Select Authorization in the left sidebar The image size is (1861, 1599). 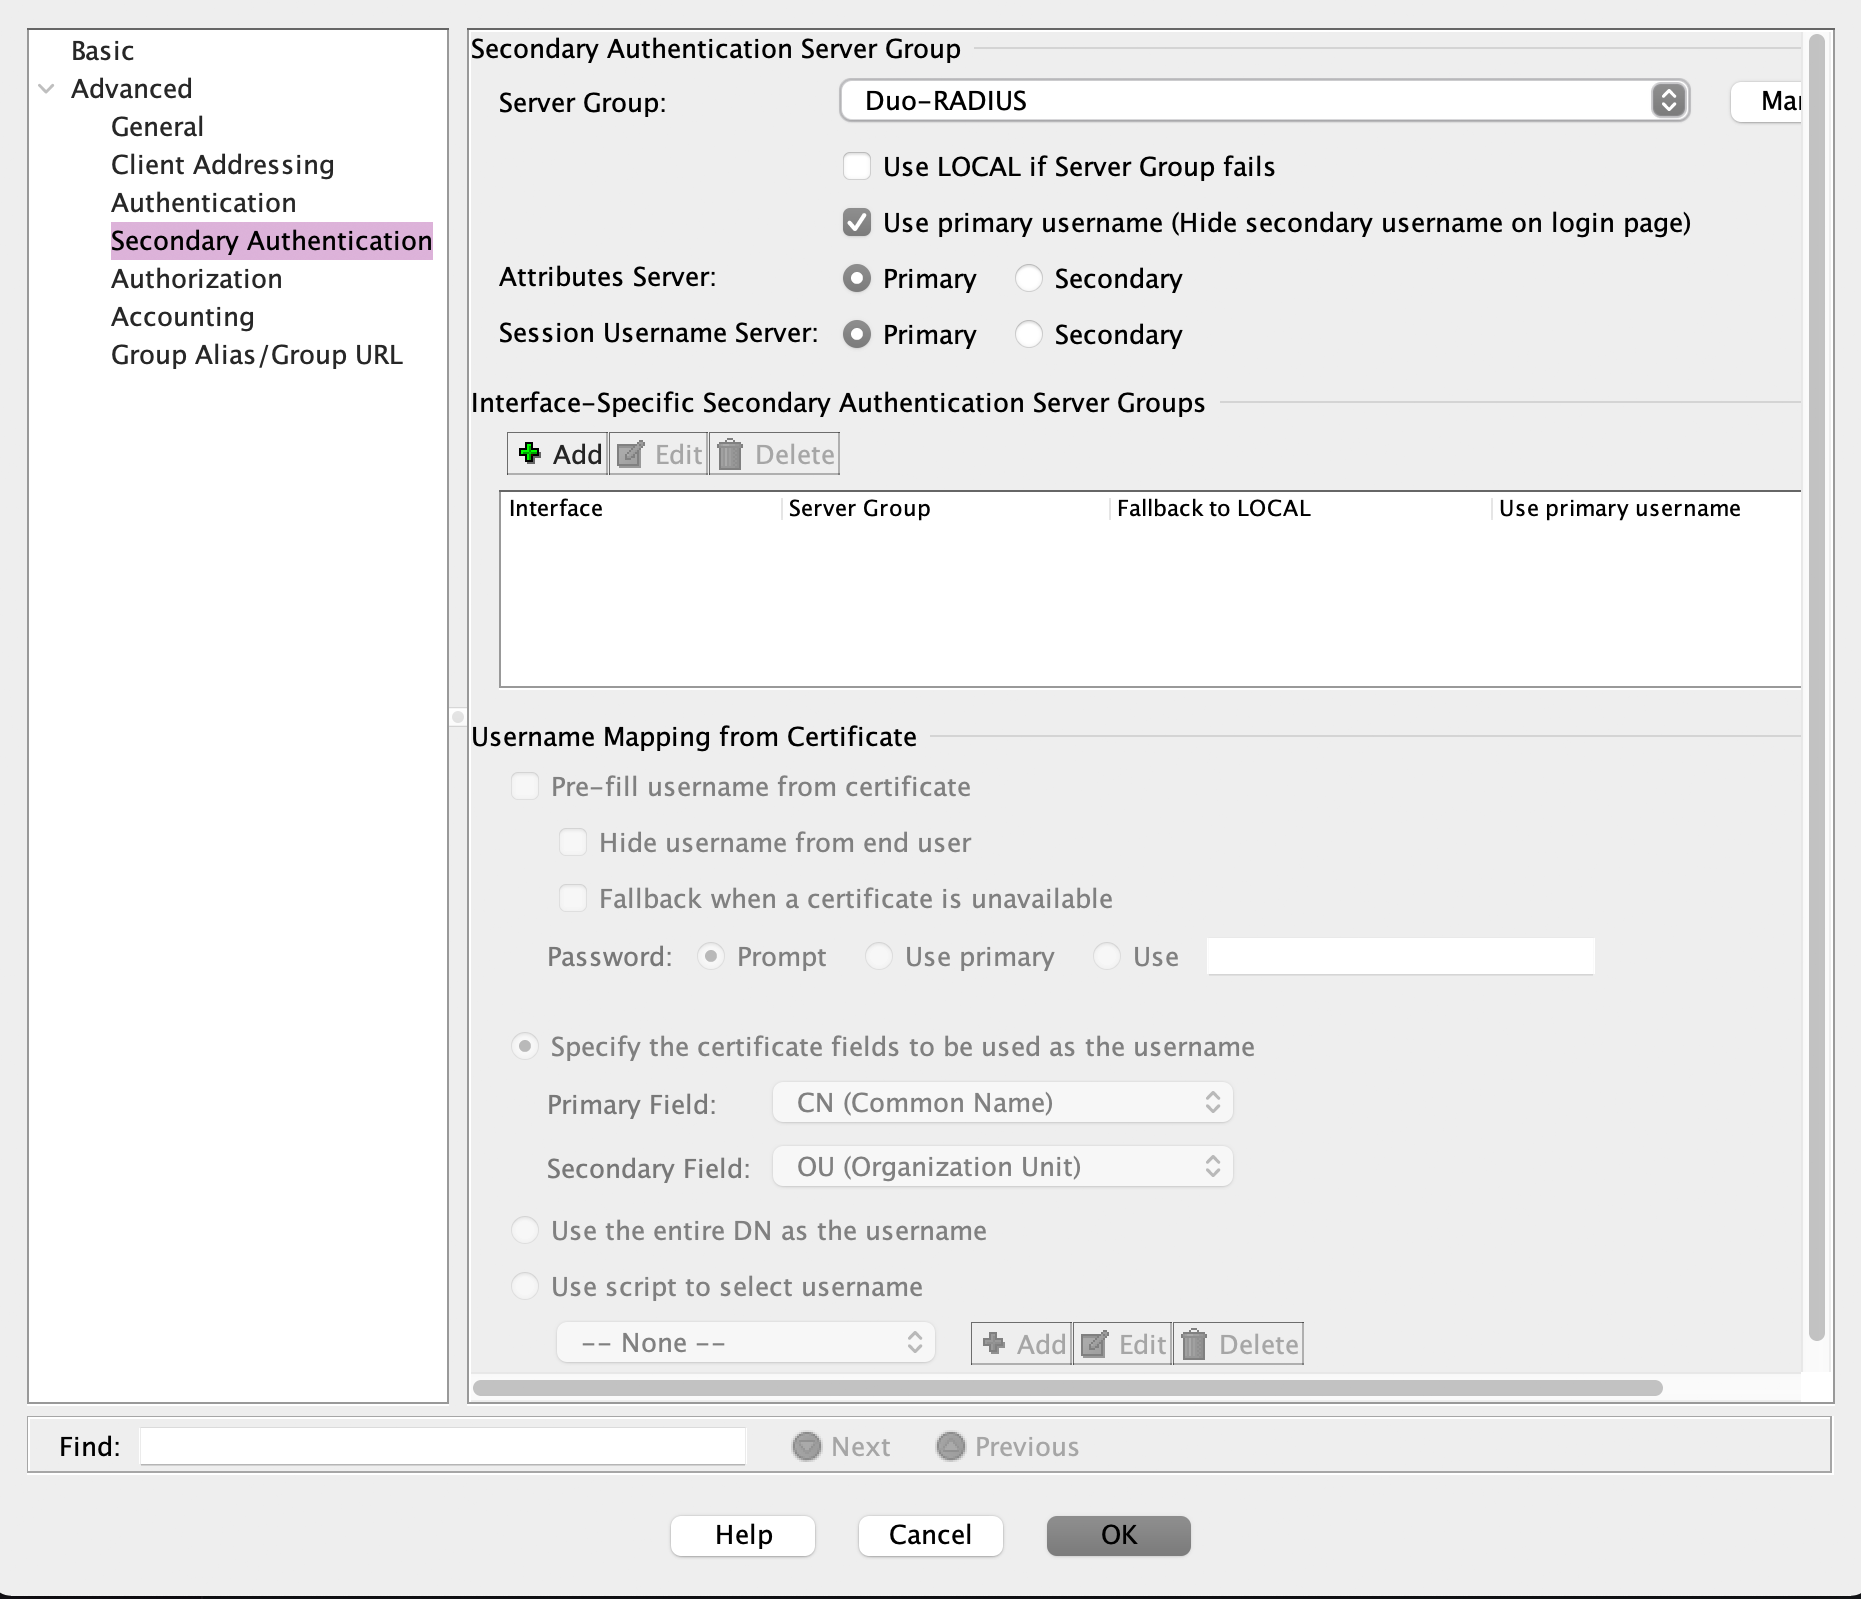pos(196,279)
